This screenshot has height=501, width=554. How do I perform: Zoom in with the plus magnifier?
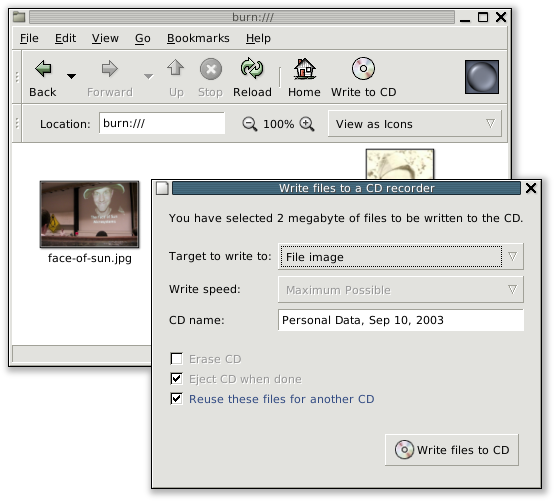pyautogui.click(x=307, y=124)
